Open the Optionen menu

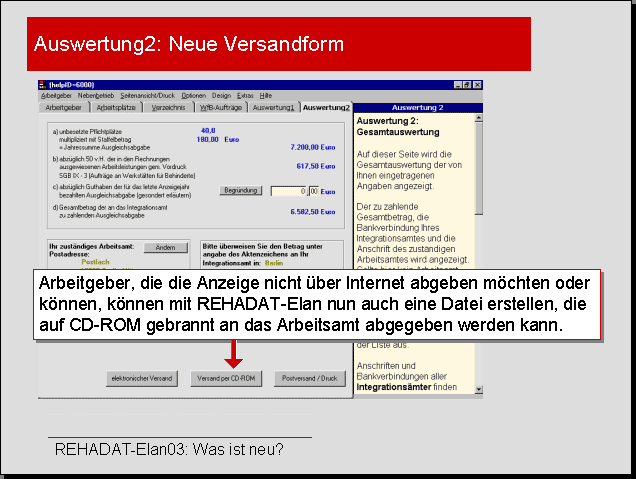194,95
